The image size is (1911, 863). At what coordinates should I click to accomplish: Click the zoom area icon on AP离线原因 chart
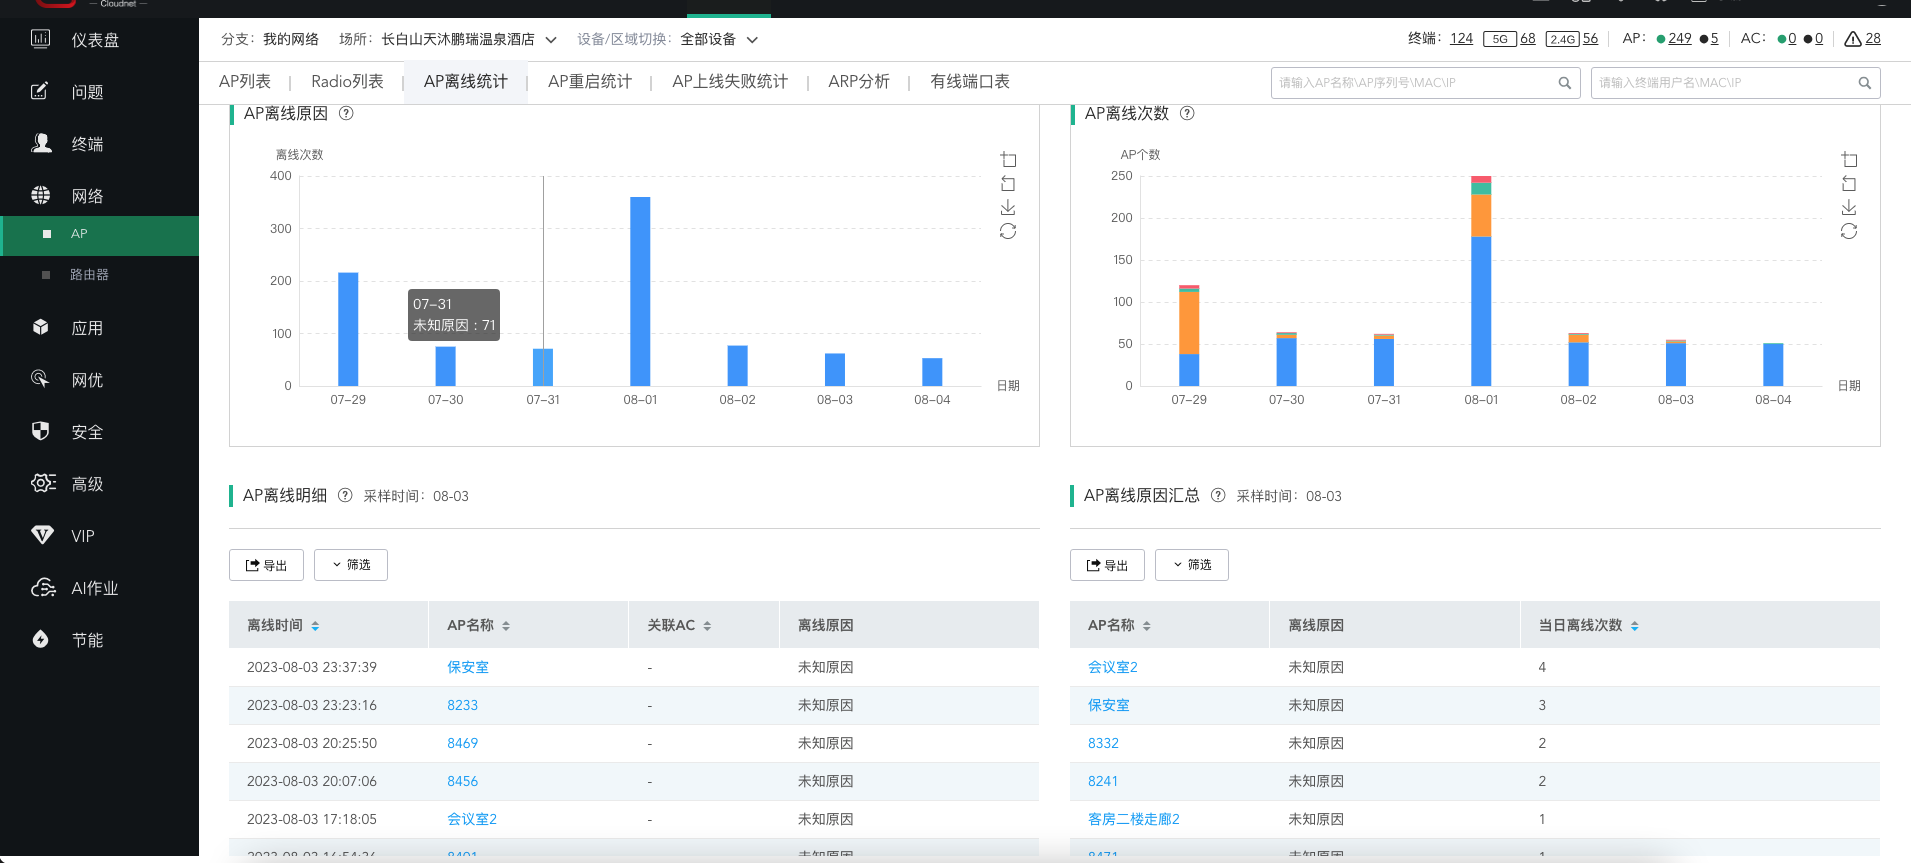click(1008, 160)
